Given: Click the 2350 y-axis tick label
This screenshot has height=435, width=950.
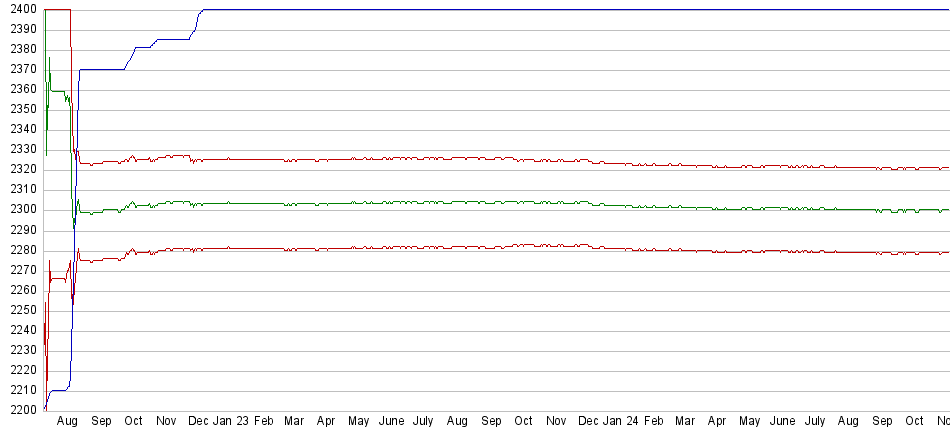Looking at the screenshot, I should 19,110.
